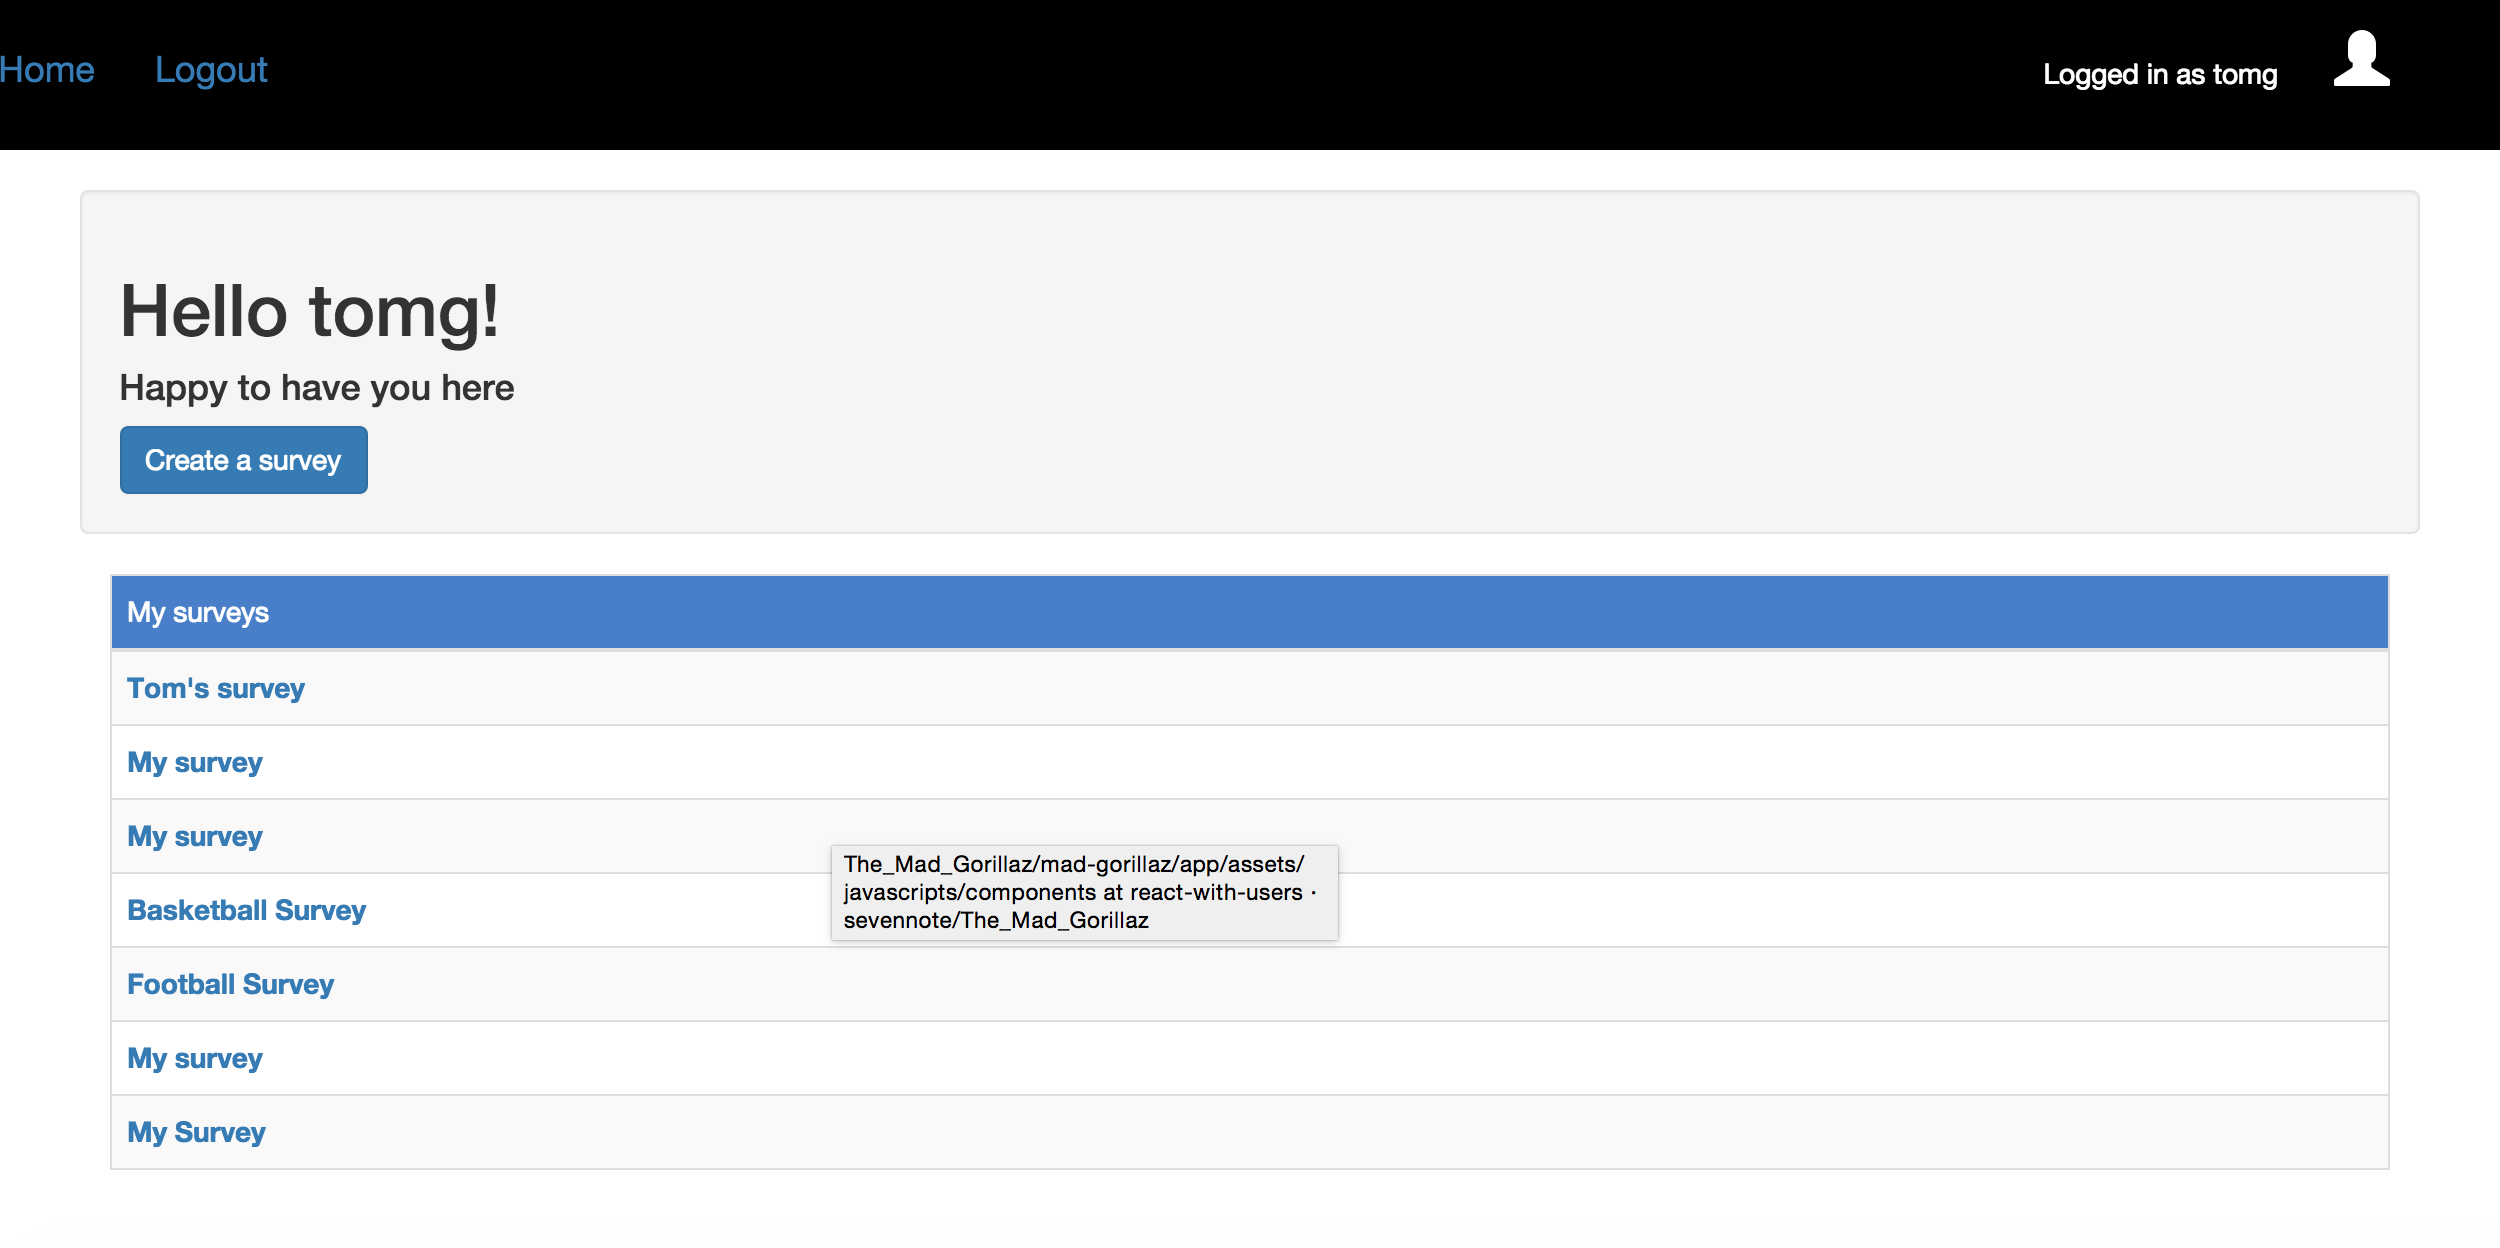Open Tom's survey

click(x=215, y=688)
